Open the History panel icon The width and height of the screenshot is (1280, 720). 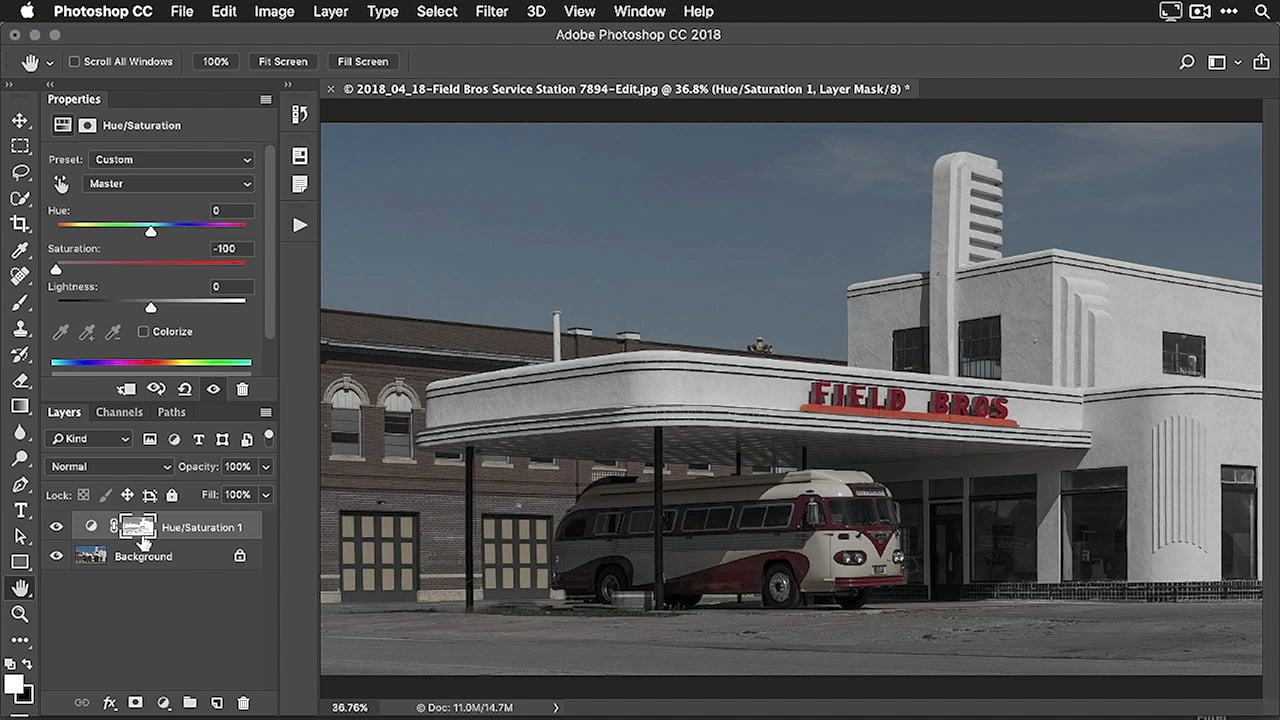[300, 114]
